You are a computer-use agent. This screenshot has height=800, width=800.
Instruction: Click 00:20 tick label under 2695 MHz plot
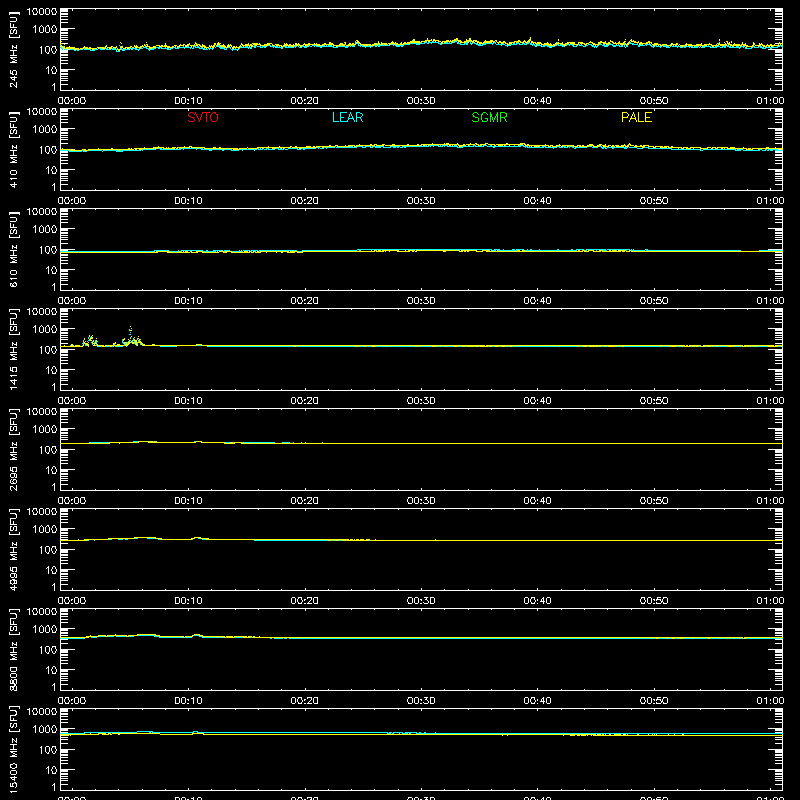pos(305,501)
